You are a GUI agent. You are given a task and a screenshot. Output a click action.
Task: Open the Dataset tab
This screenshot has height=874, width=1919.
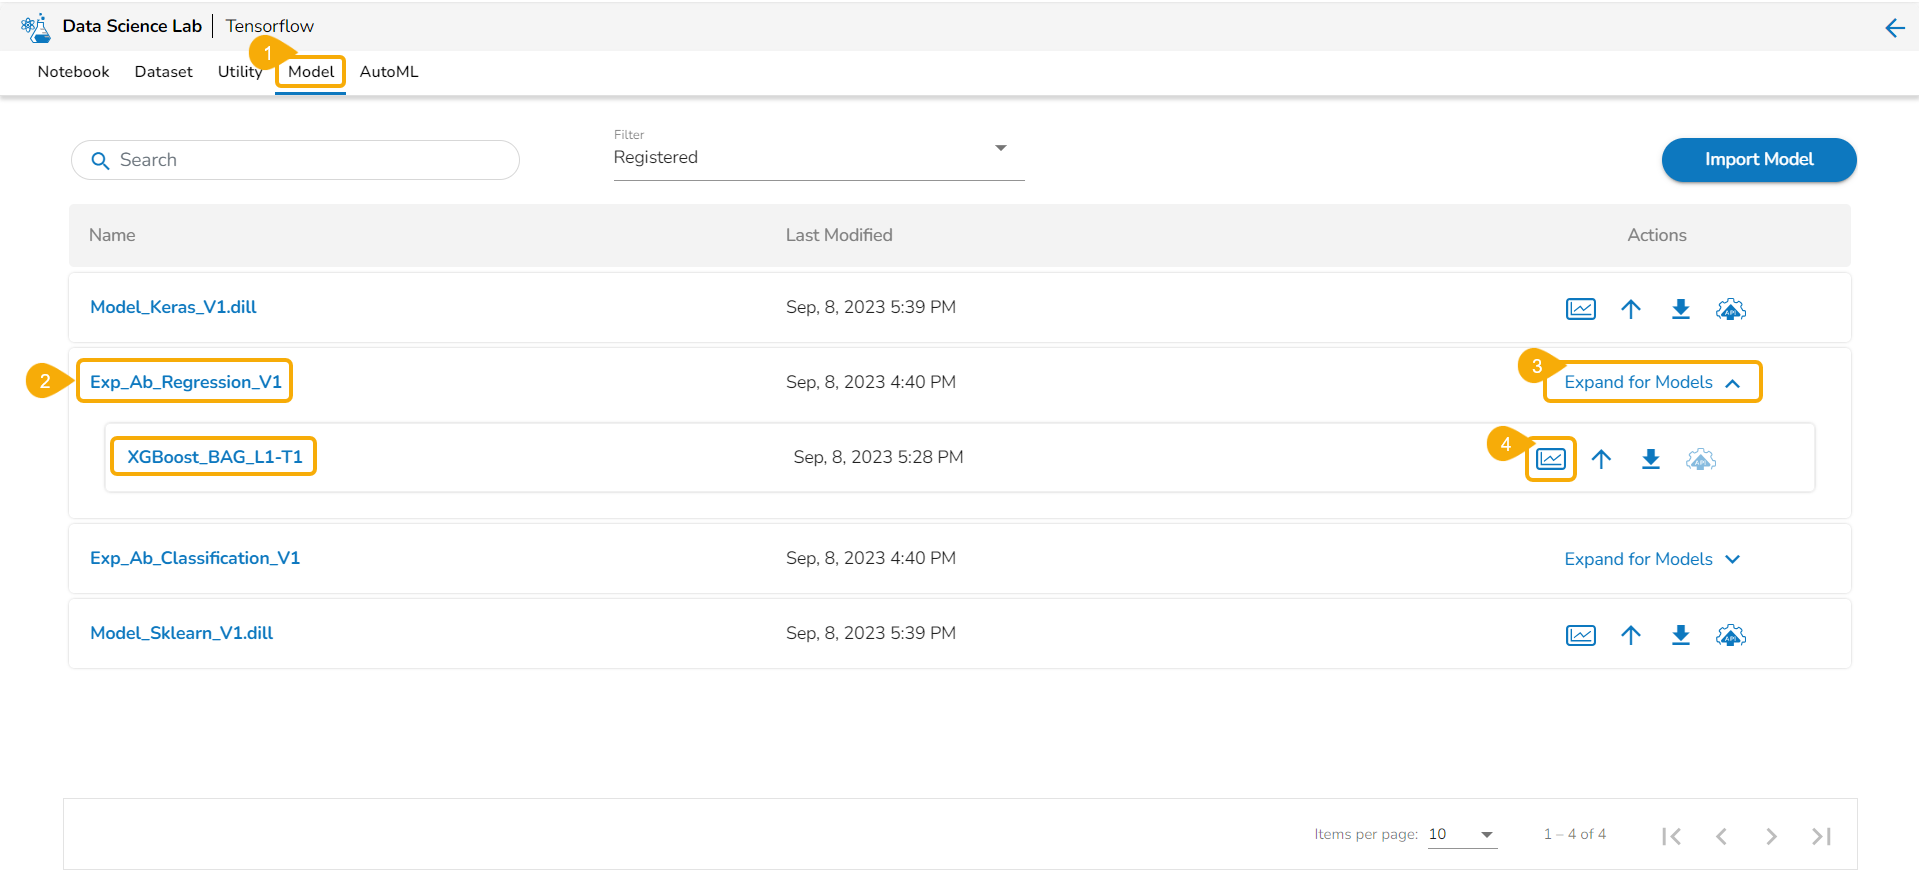click(163, 72)
